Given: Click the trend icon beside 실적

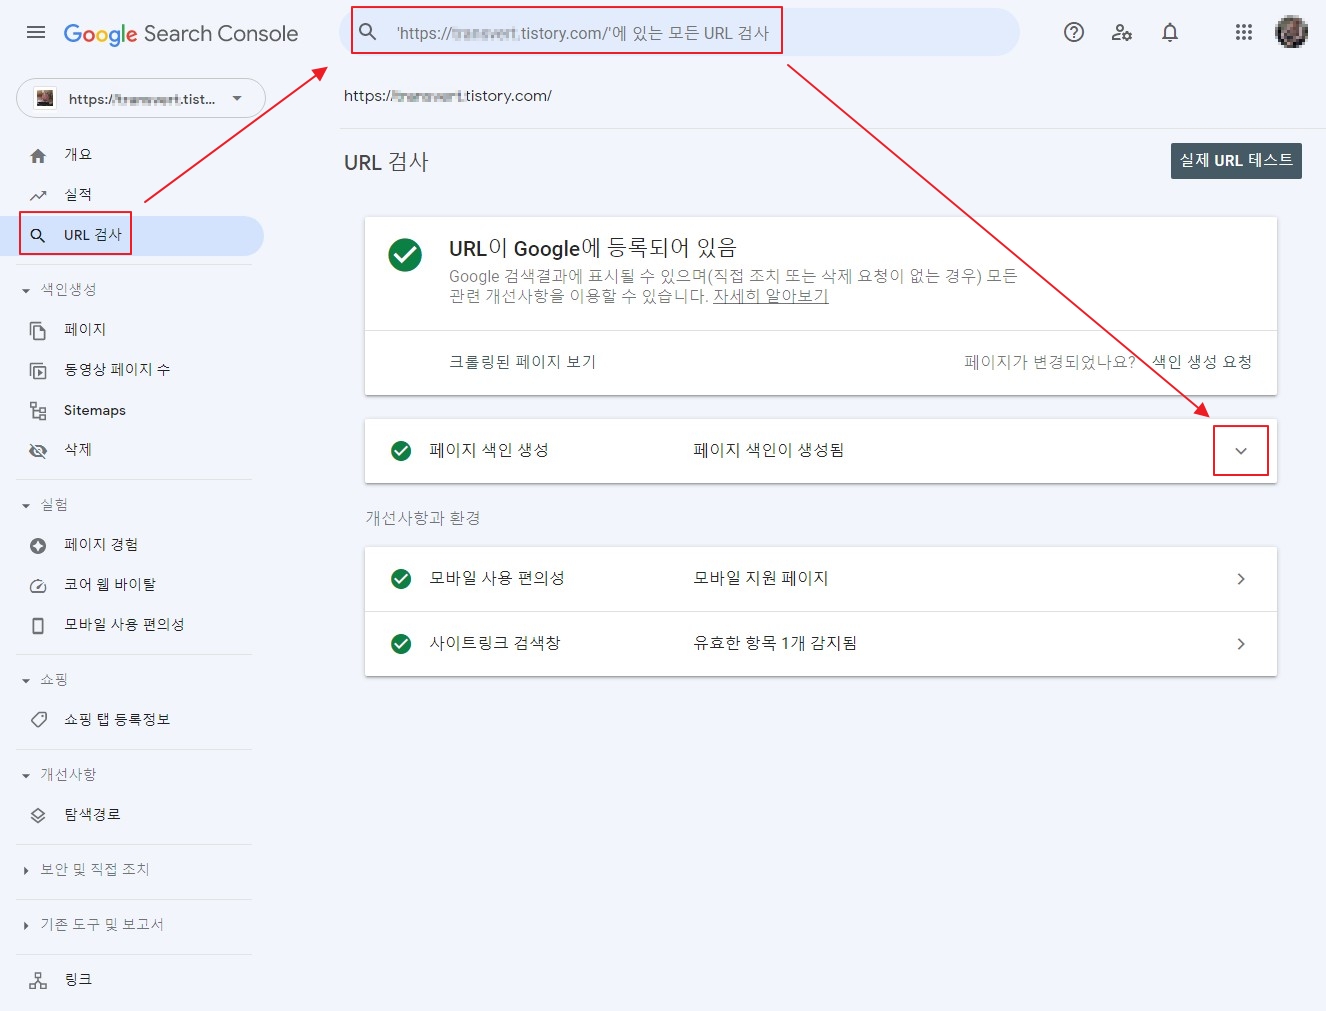Looking at the screenshot, I should [38, 195].
